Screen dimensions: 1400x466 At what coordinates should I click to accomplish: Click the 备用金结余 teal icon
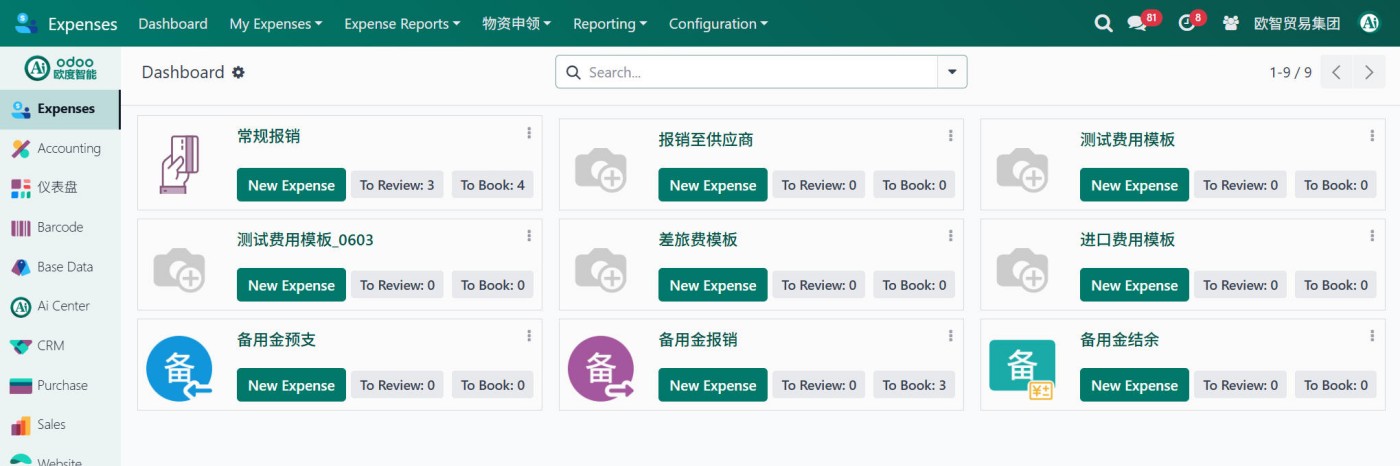click(x=1022, y=368)
